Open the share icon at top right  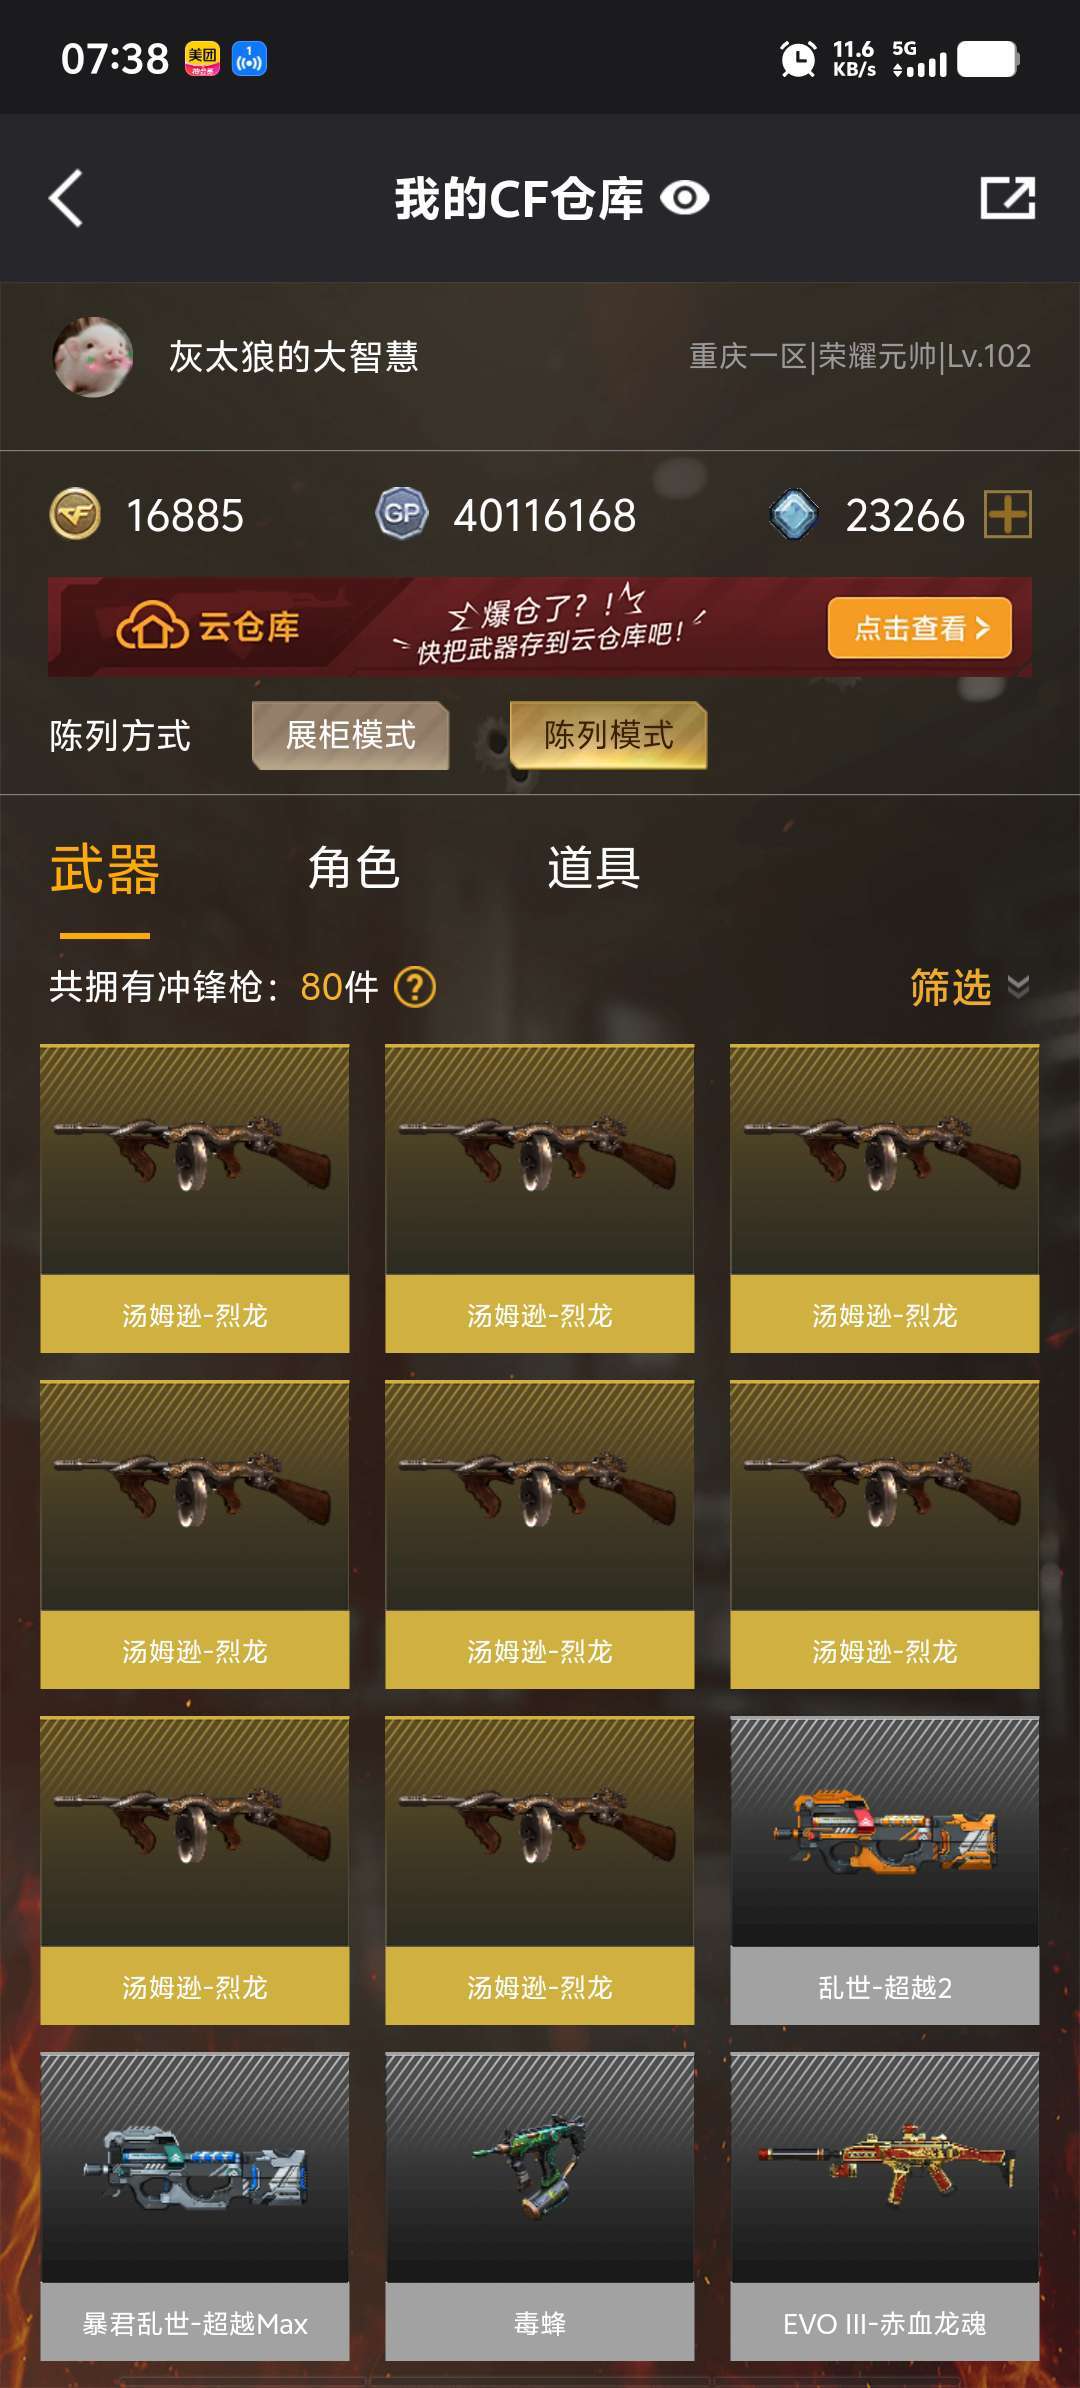(1007, 198)
